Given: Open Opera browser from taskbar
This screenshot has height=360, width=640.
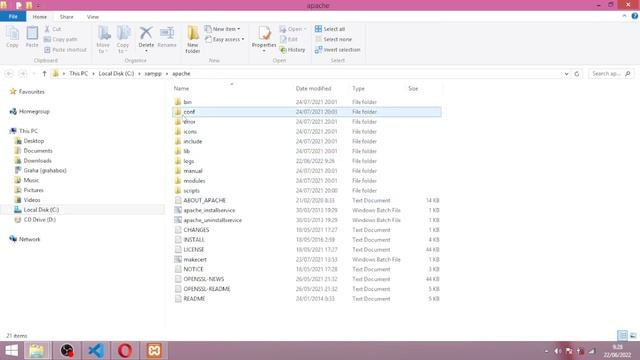Looking at the screenshot, I should click(x=125, y=351).
